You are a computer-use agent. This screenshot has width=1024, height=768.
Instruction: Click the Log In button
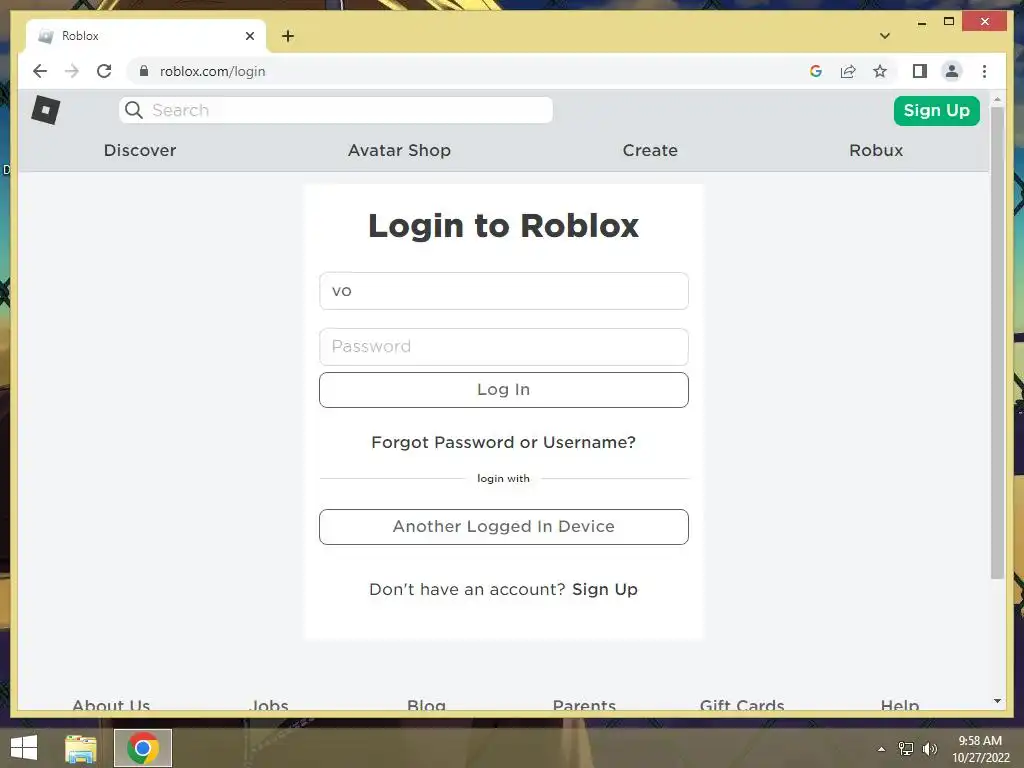pos(504,390)
